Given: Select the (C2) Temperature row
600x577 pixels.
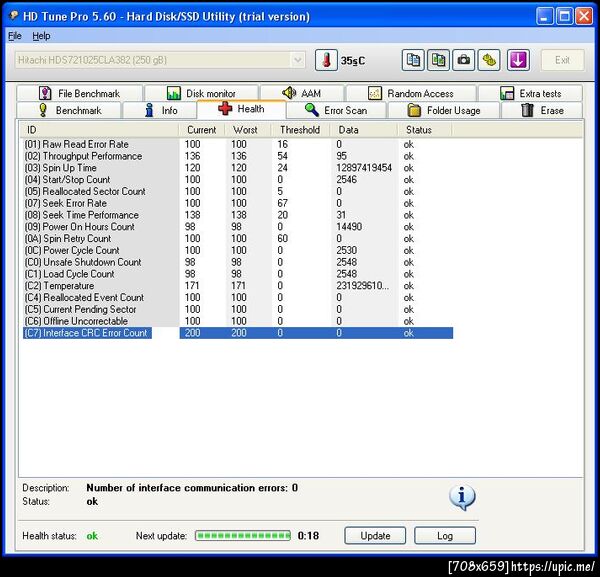Looking at the screenshot, I should click(237, 286).
